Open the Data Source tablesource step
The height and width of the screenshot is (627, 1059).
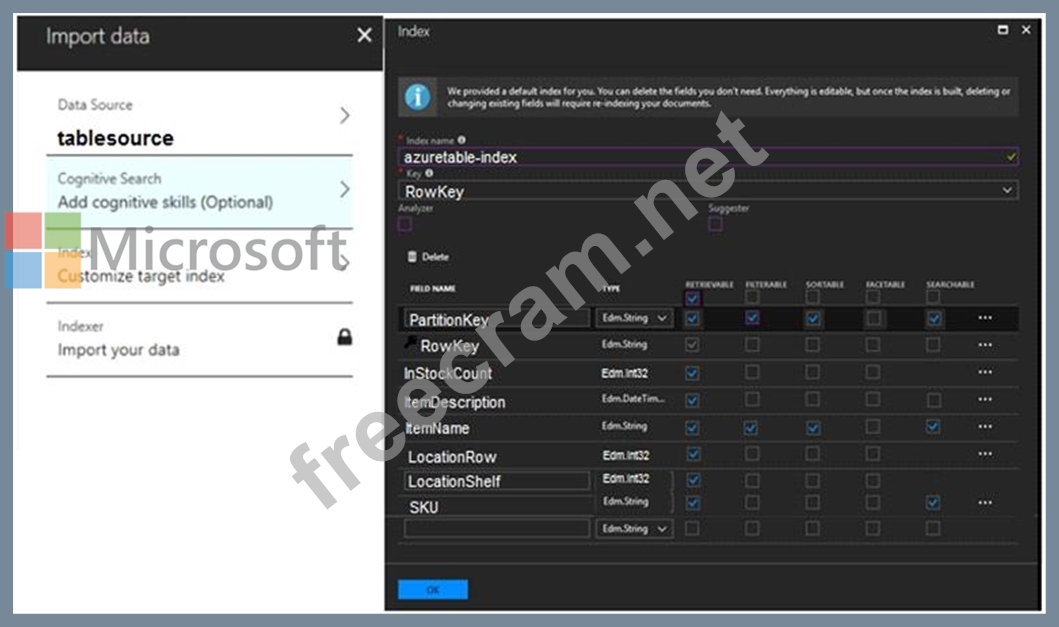coord(200,123)
